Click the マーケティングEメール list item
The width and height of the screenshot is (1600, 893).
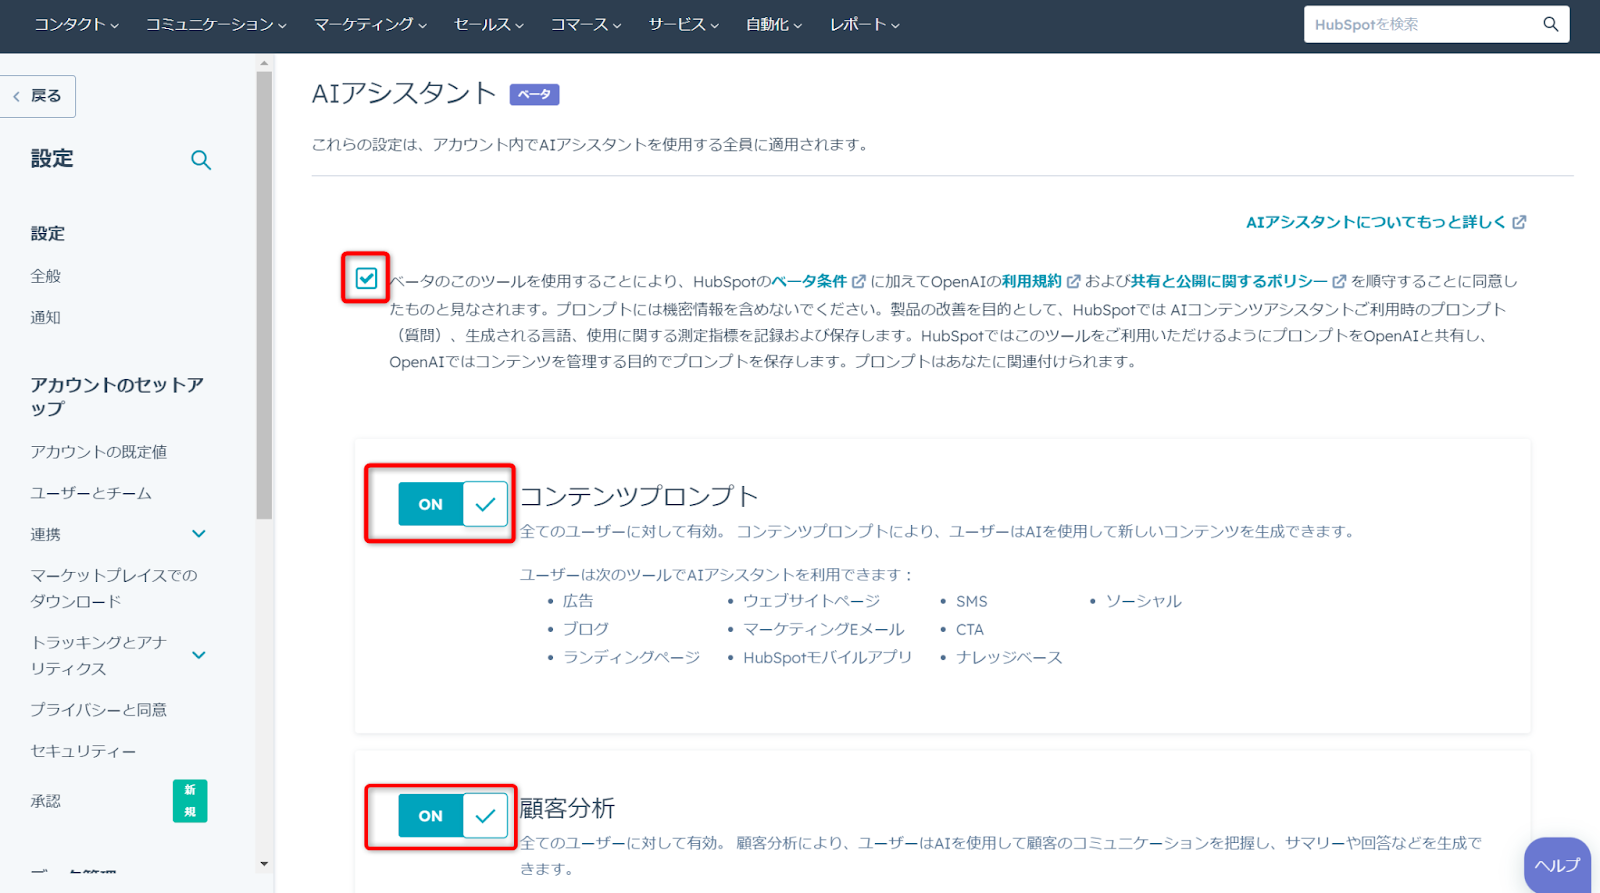click(823, 629)
